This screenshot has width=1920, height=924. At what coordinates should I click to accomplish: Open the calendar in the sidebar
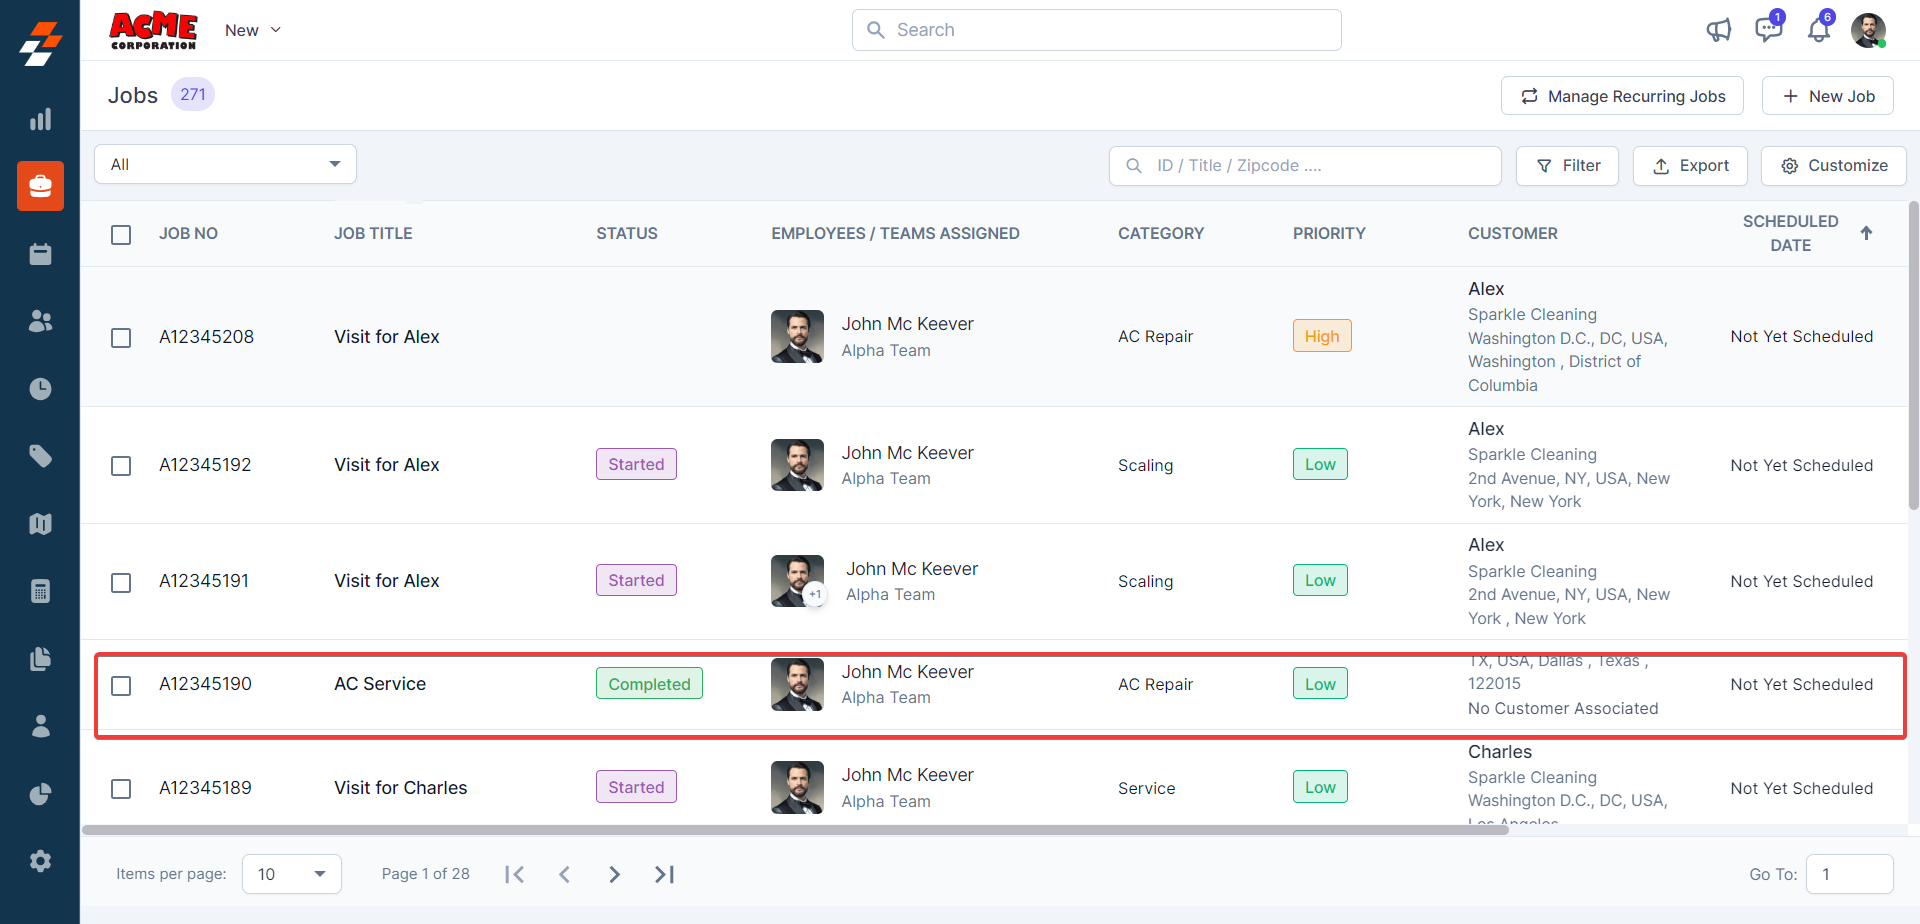click(40, 254)
